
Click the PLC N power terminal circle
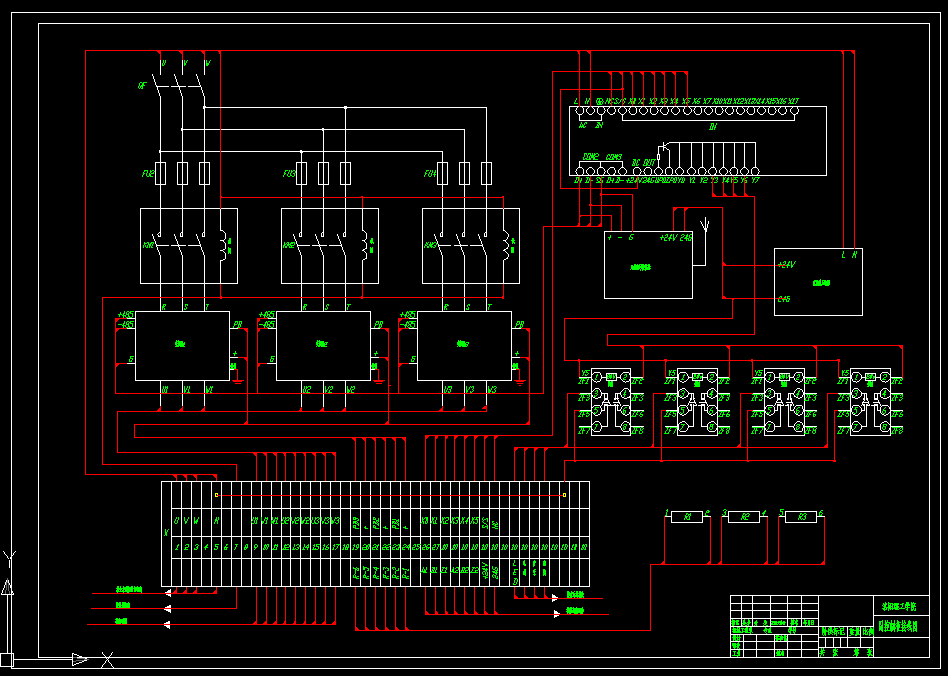[x=590, y=111]
